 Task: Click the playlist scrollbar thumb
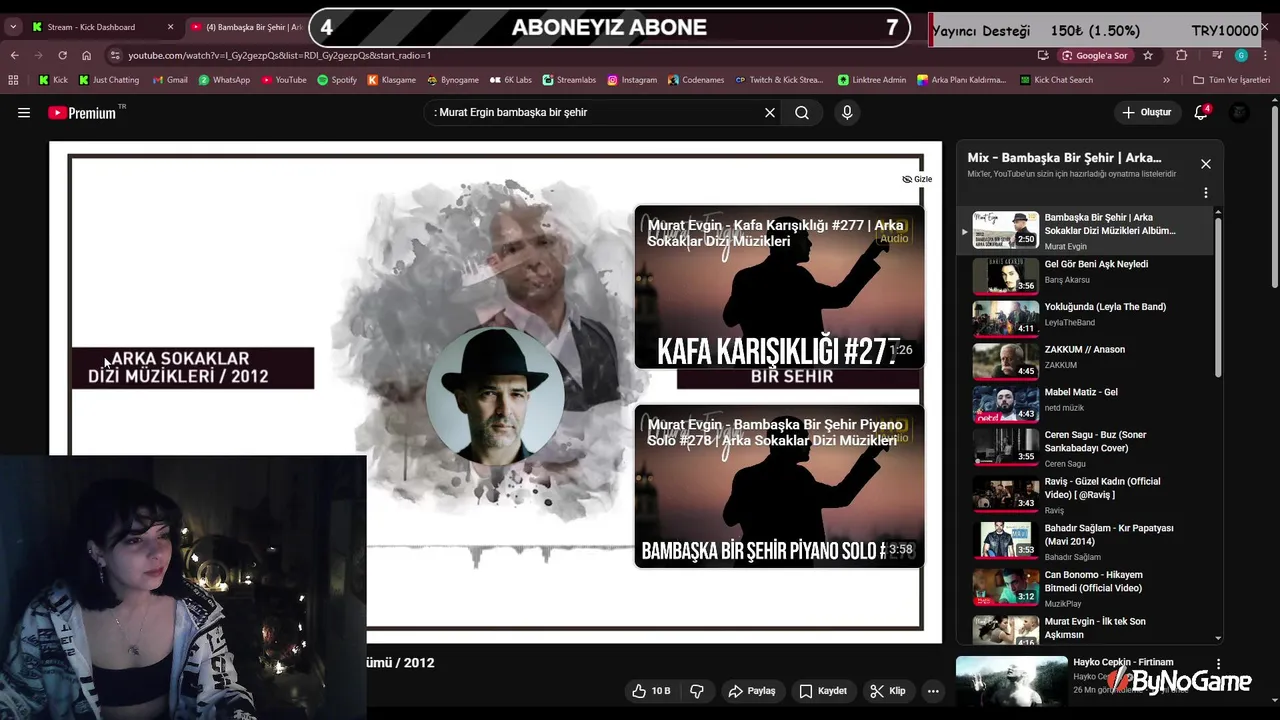click(1218, 297)
